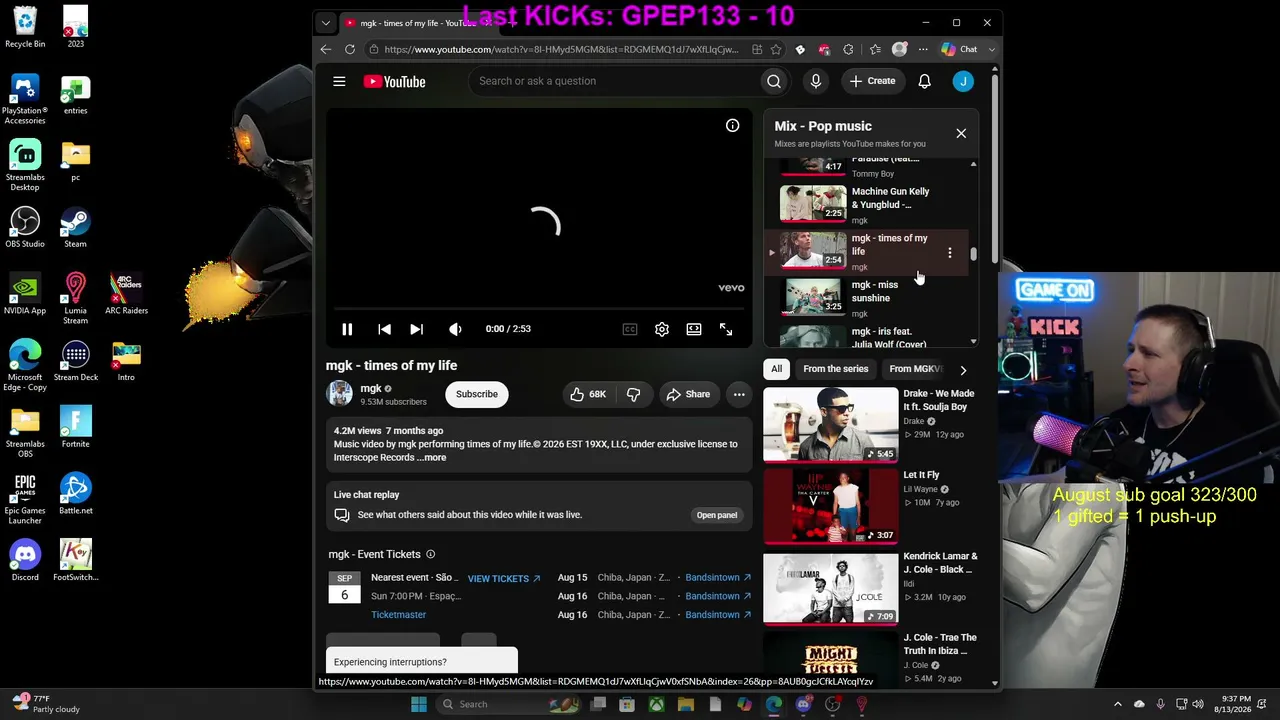Open the 'Let It Fly' video title
This screenshot has height=720, width=1280.
pos(921,475)
